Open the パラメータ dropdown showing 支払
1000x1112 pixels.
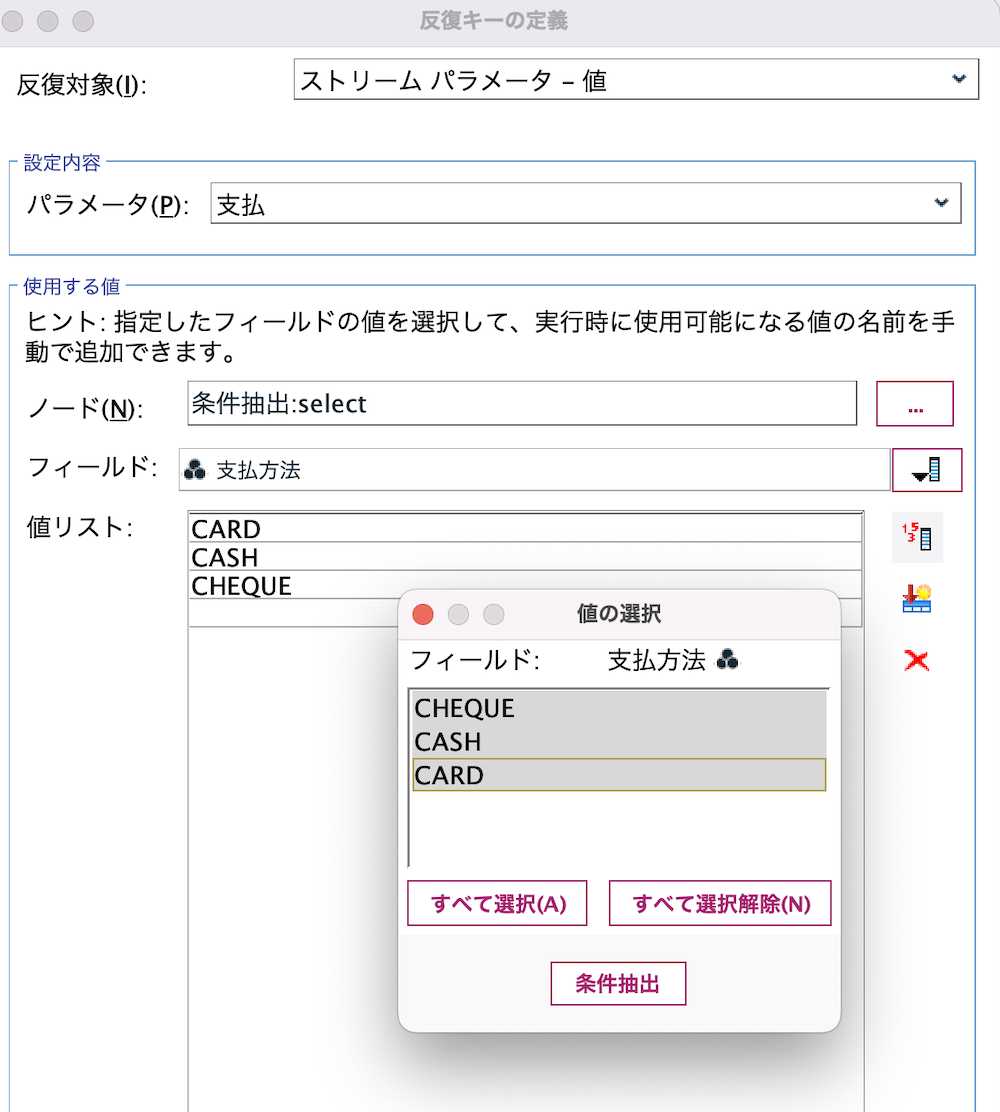940,202
